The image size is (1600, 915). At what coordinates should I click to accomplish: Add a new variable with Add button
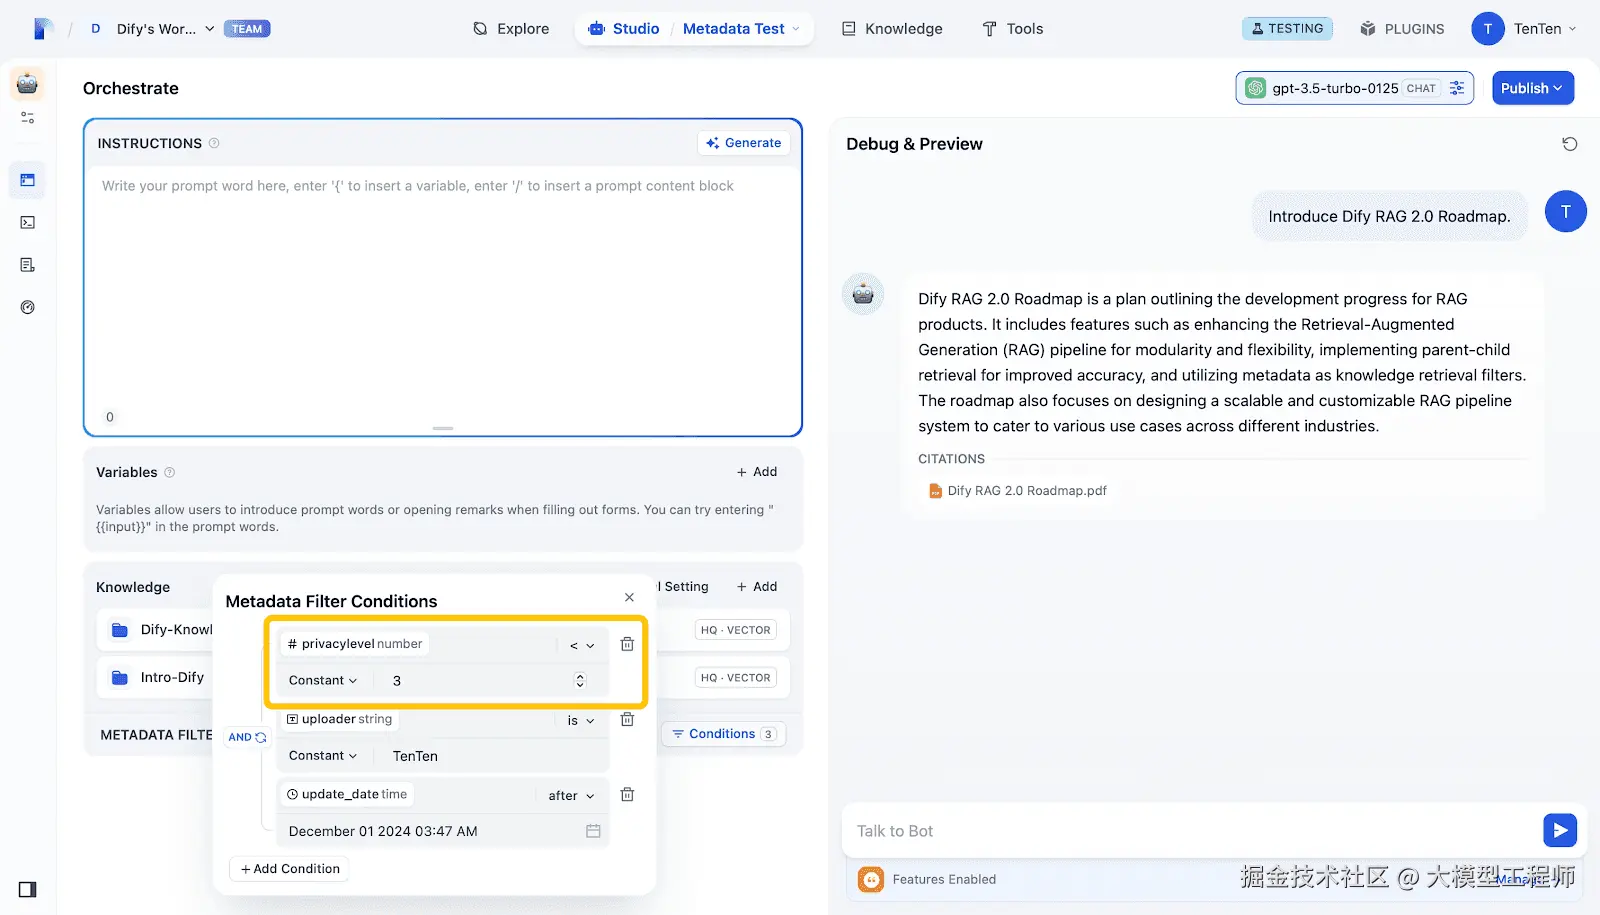point(757,472)
